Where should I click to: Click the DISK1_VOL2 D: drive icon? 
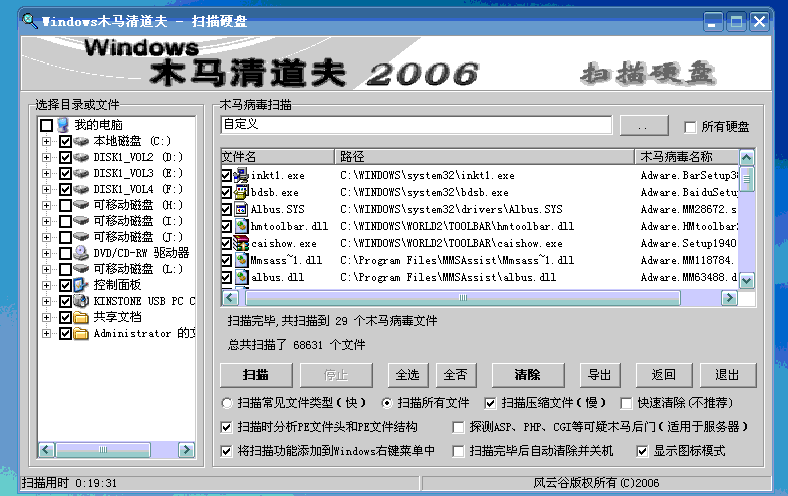(81, 157)
